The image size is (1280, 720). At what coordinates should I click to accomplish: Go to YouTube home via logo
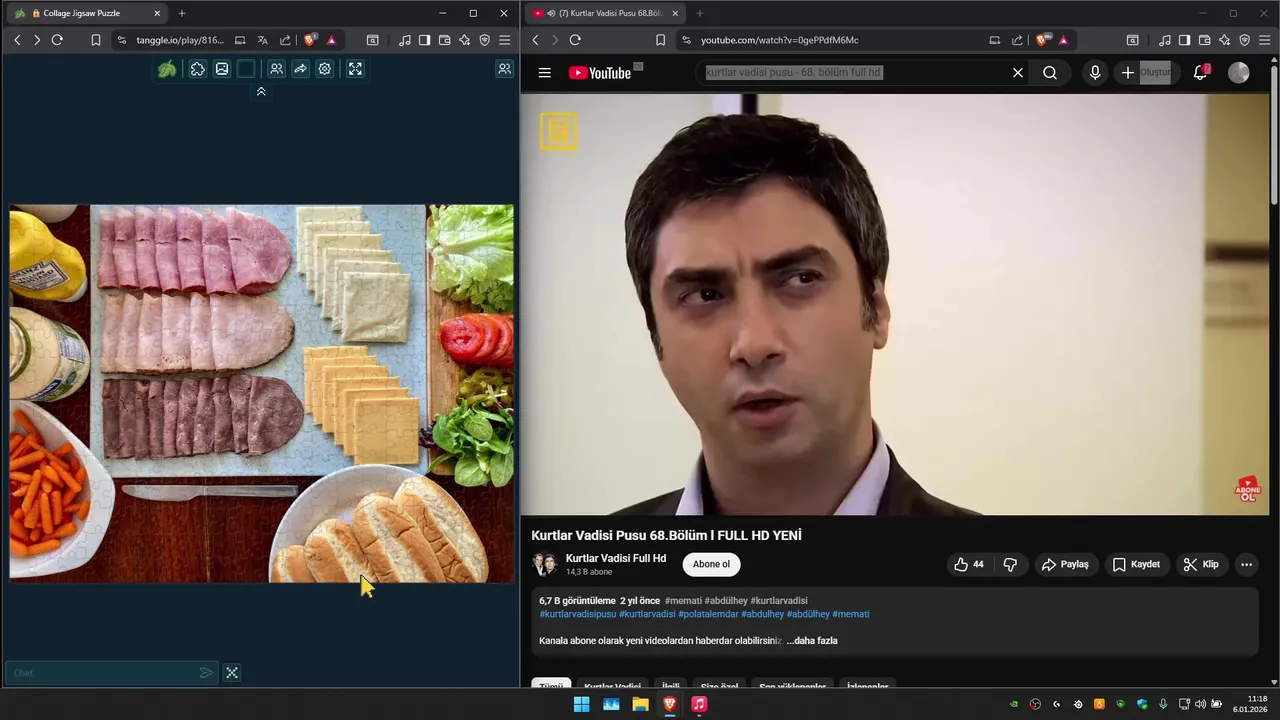[x=600, y=73]
